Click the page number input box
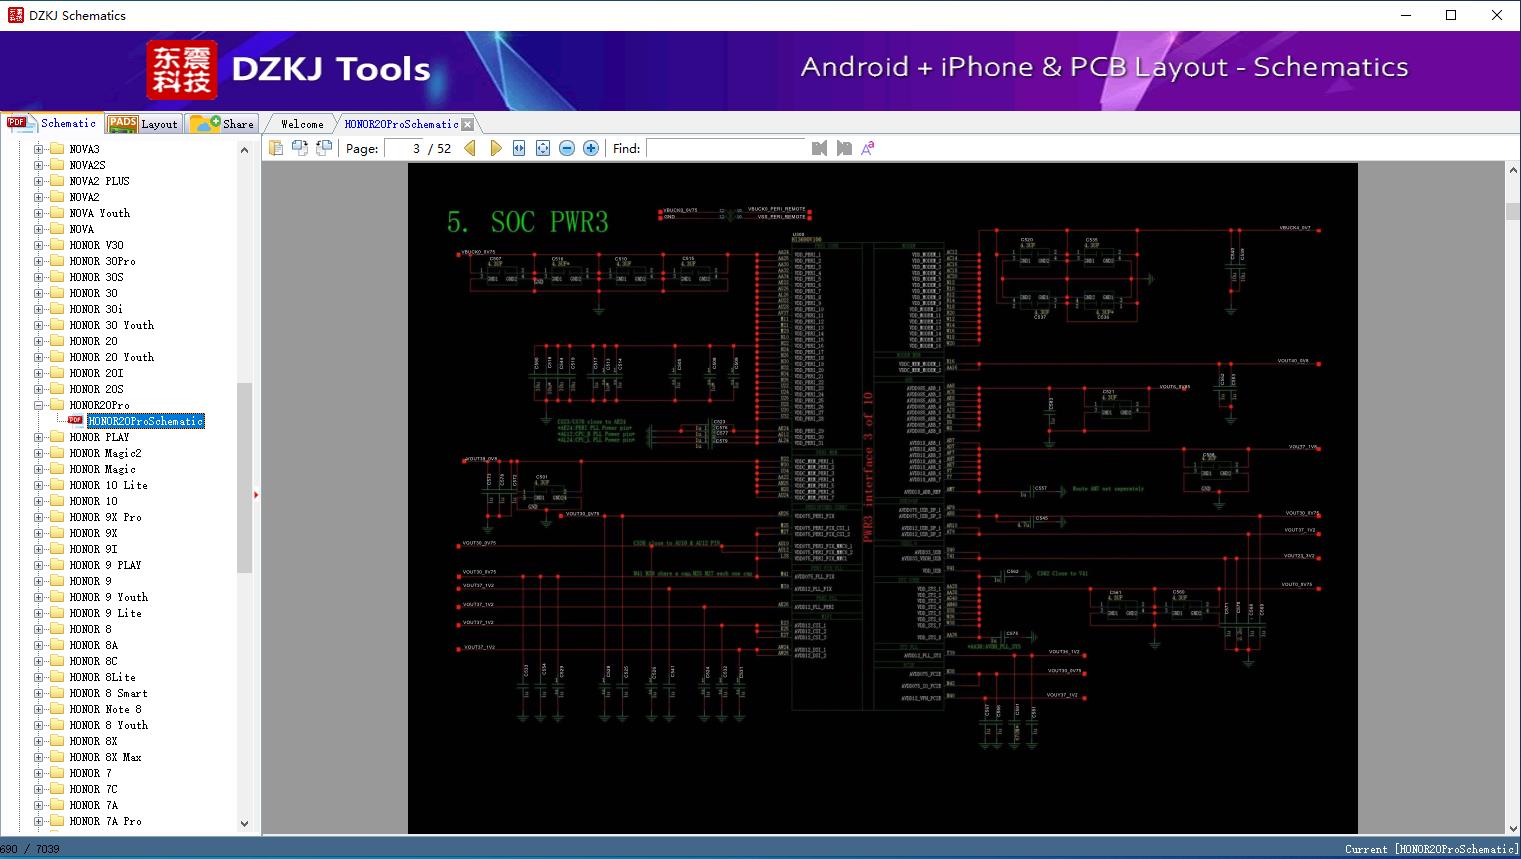Viewport: 1521px width, 859px height. pyautogui.click(x=404, y=148)
